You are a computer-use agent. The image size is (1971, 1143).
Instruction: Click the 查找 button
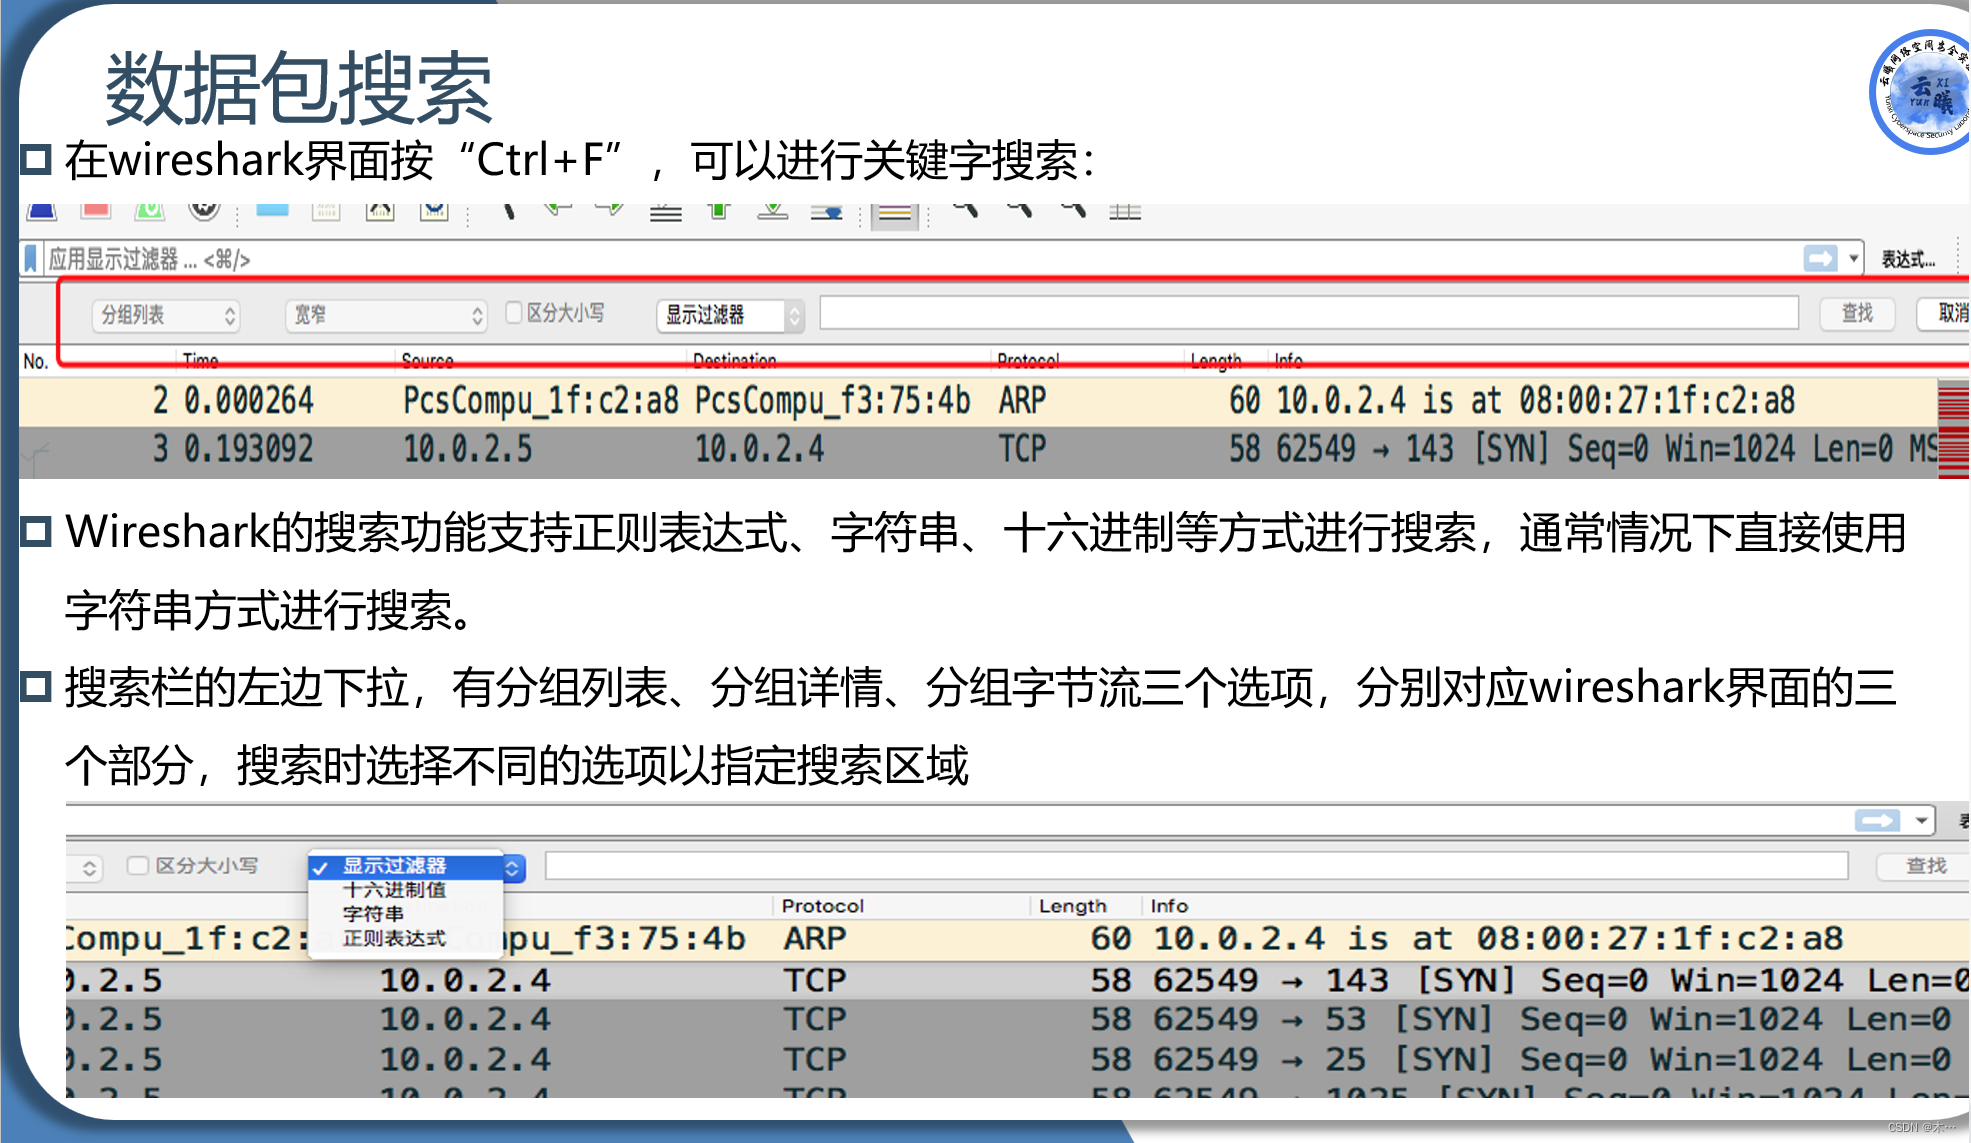click(1855, 313)
